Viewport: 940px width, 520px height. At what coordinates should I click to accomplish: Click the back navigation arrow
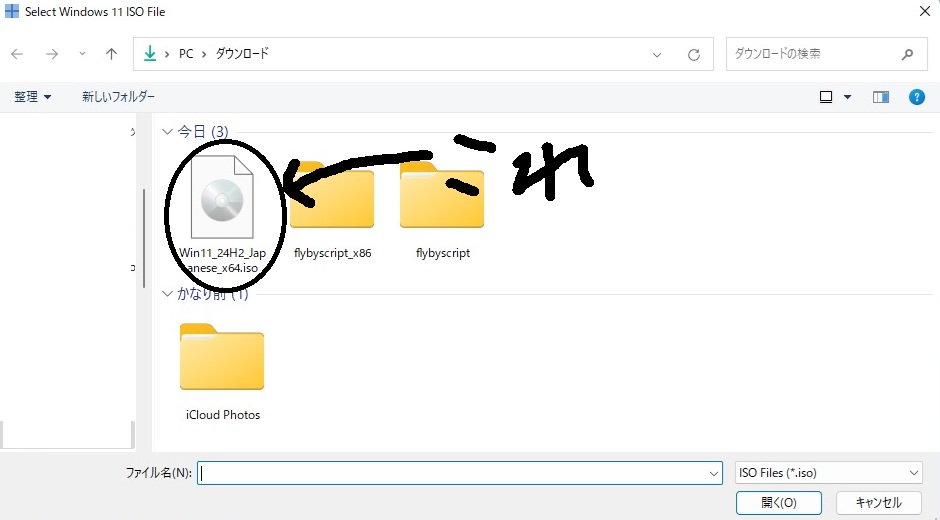pyautogui.click(x=18, y=54)
